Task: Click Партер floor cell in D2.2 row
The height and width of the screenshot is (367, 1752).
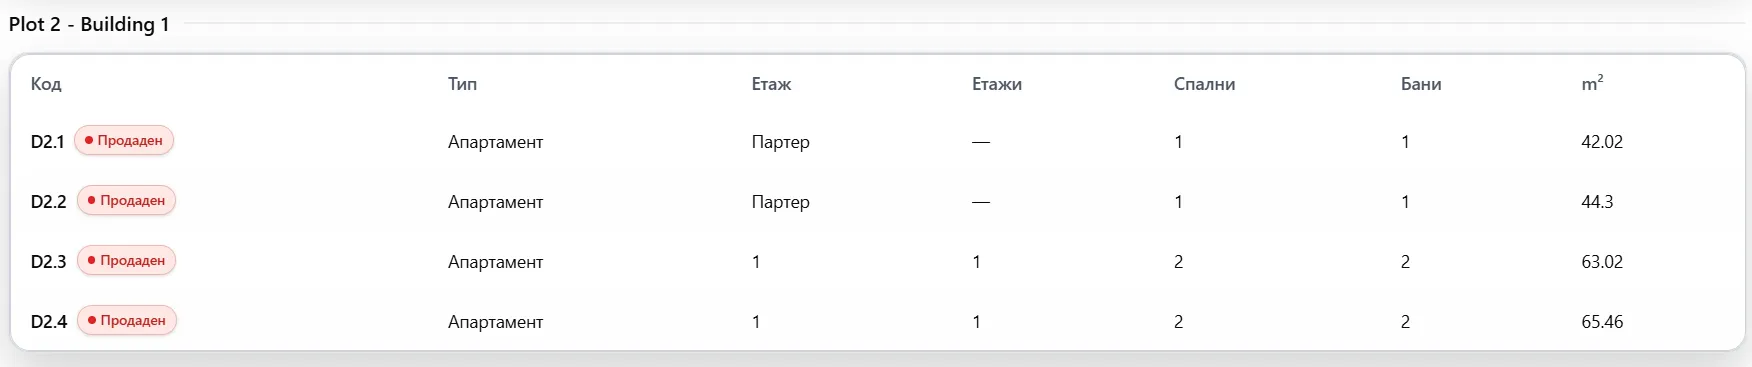Action: tap(781, 202)
